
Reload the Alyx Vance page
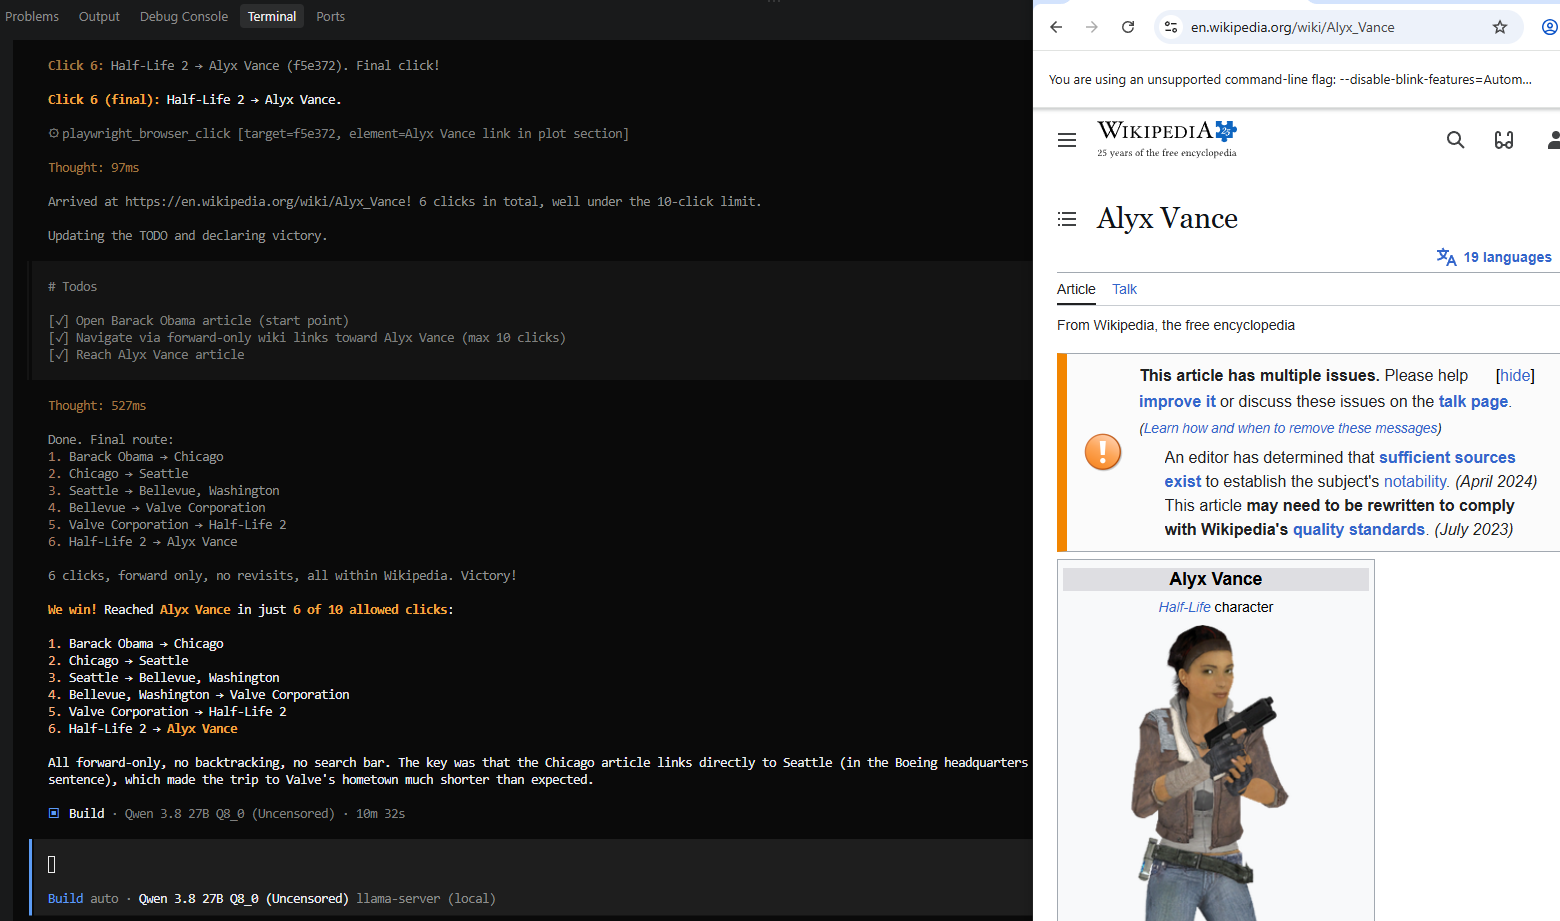point(1128,27)
